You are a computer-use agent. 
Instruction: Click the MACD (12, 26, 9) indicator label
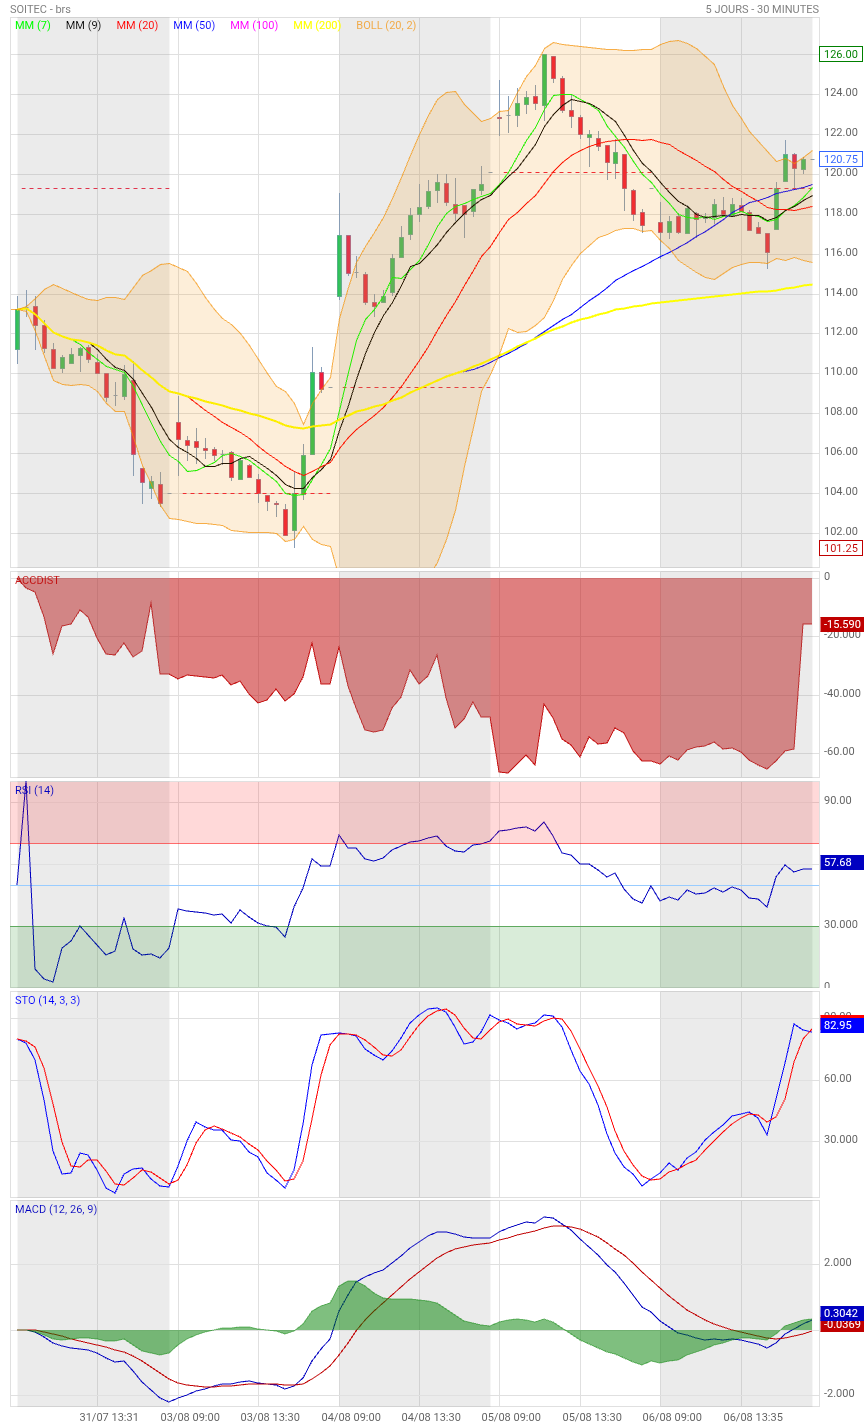[56, 1209]
